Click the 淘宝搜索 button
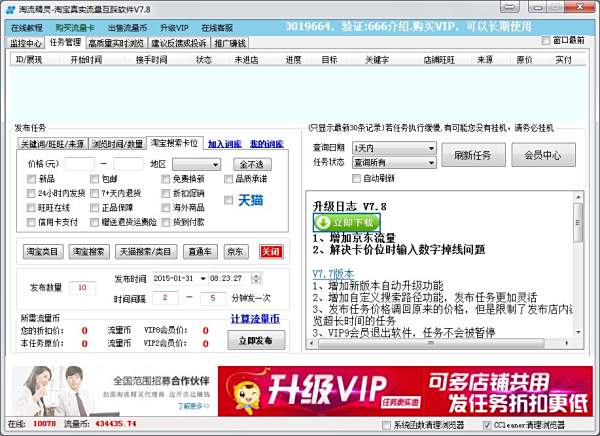 [89, 252]
